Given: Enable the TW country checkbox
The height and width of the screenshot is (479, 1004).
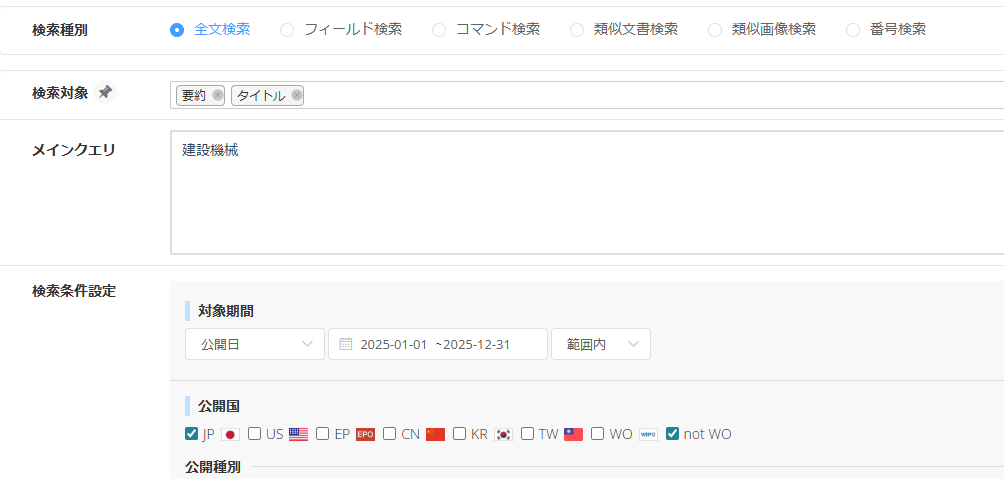Looking at the screenshot, I should tap(527, 434).
